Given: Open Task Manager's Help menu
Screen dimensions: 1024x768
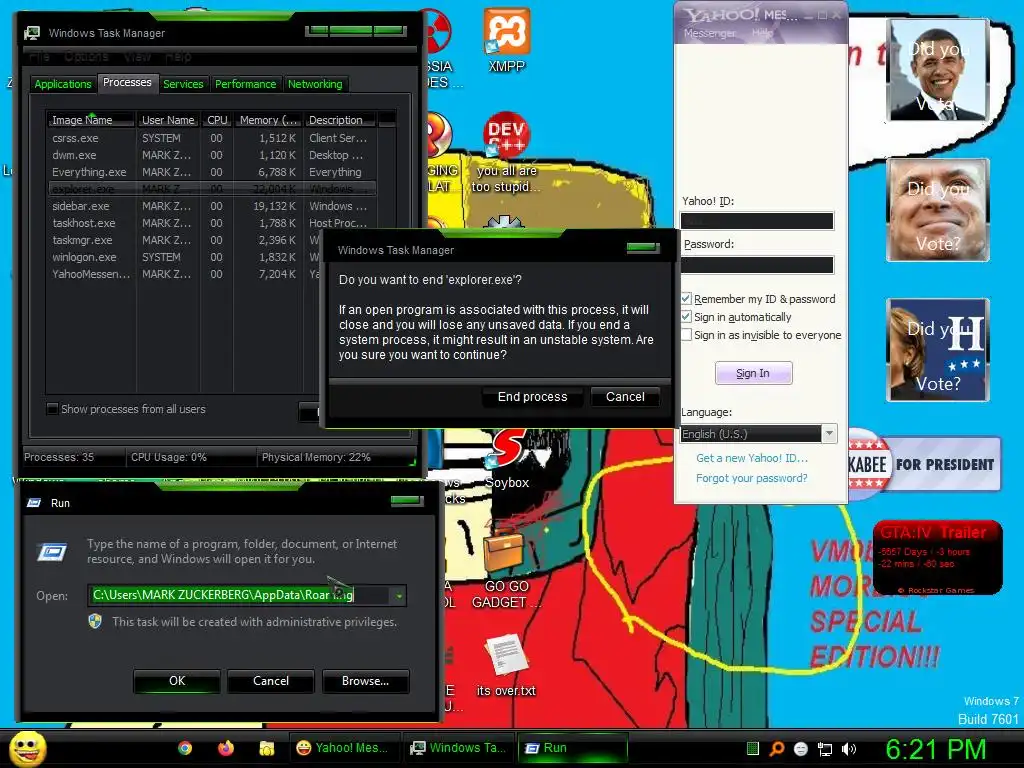Looking at the screenshot, I should [178, 57].
